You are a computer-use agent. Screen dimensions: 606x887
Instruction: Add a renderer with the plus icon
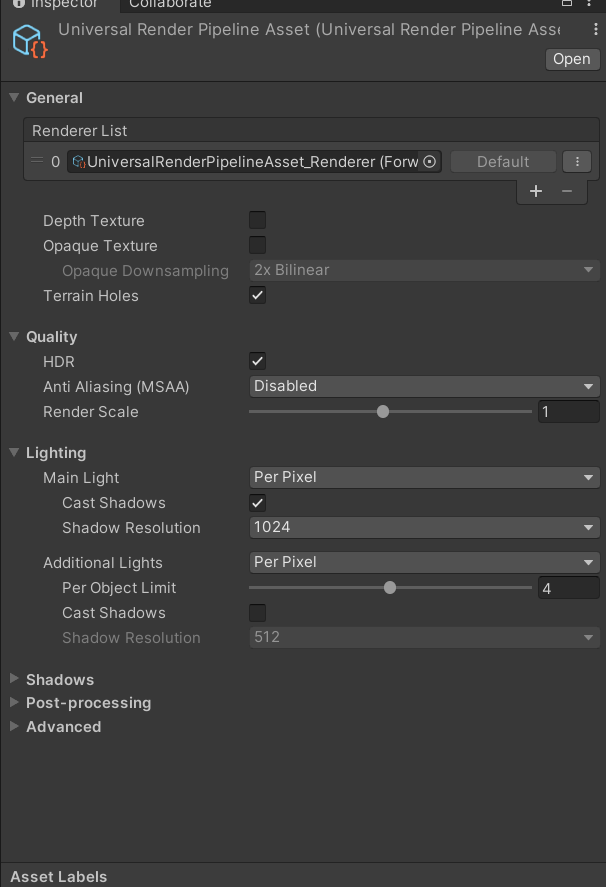[x=536, y=191]
